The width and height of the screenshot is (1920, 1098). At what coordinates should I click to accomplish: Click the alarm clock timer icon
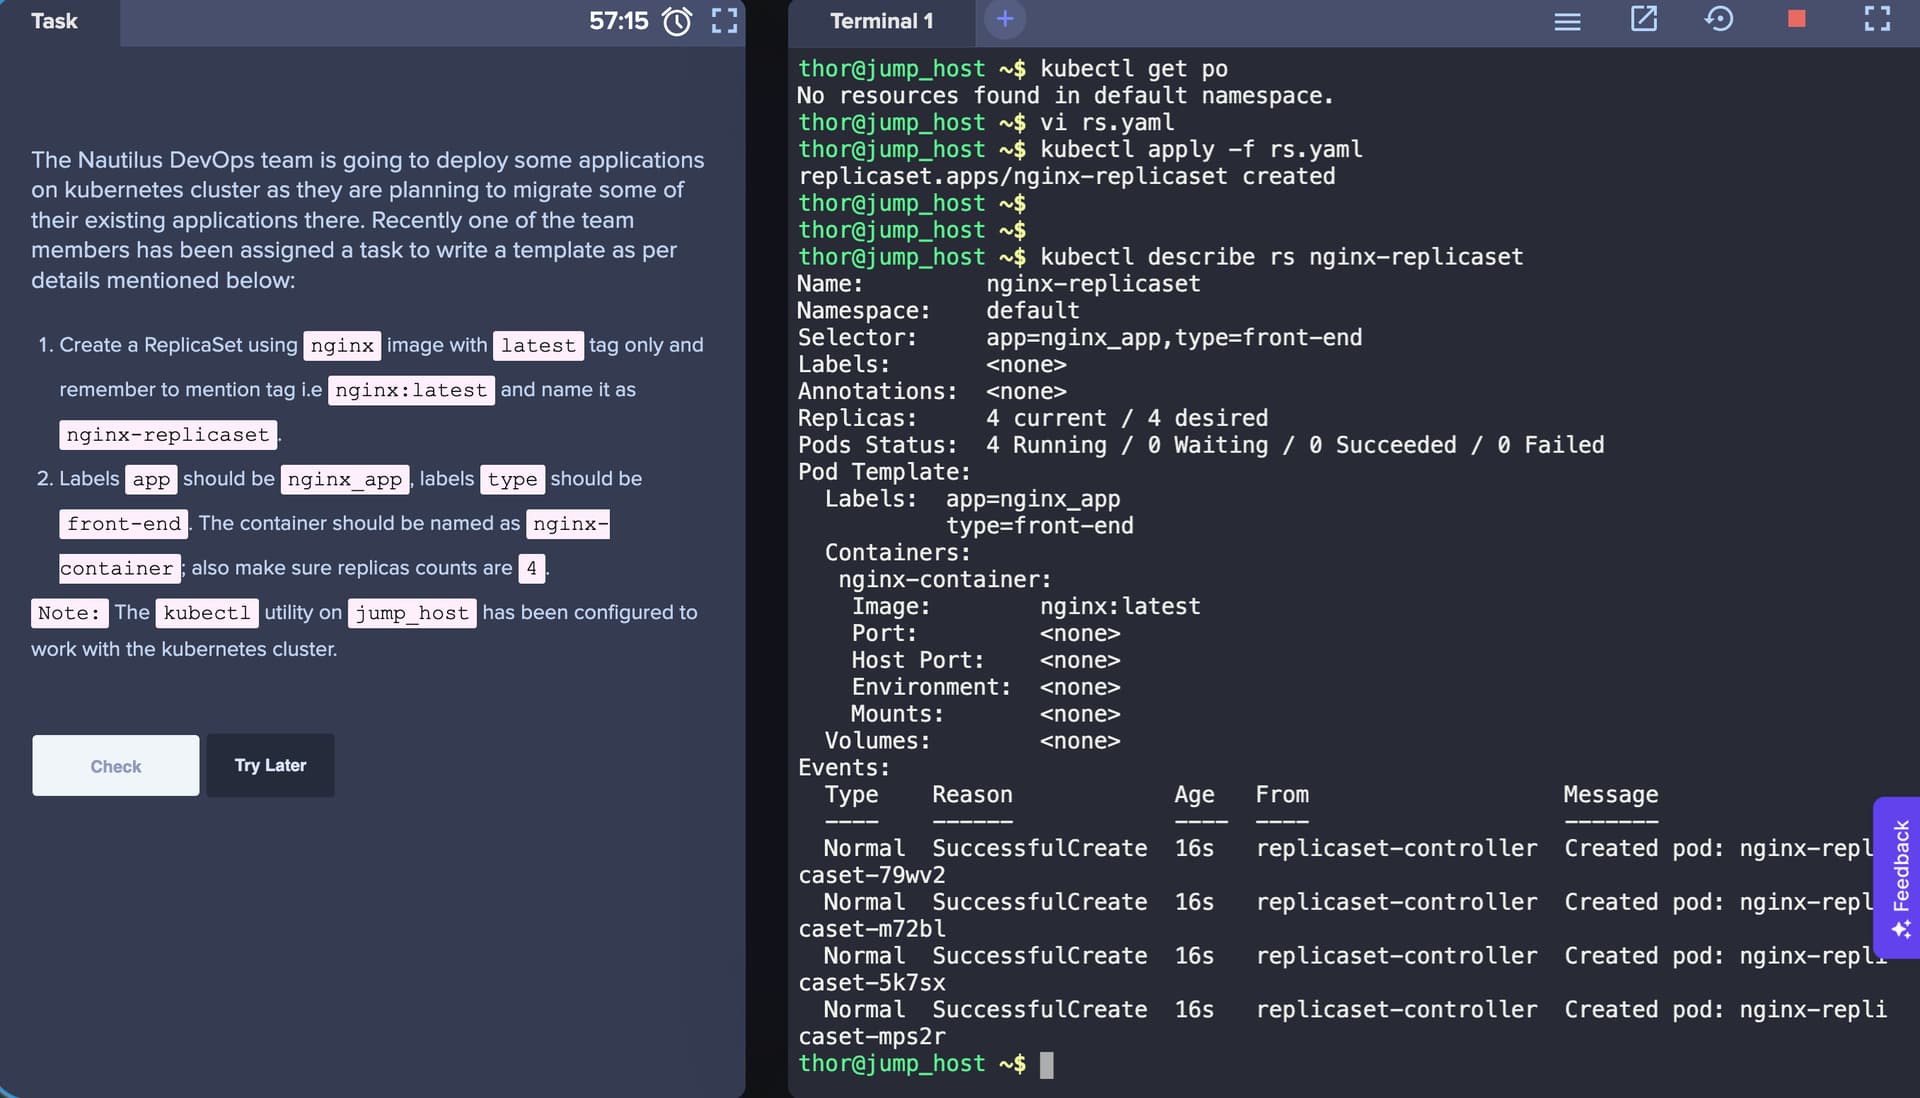pyautogui.click(x=677, y=21)
